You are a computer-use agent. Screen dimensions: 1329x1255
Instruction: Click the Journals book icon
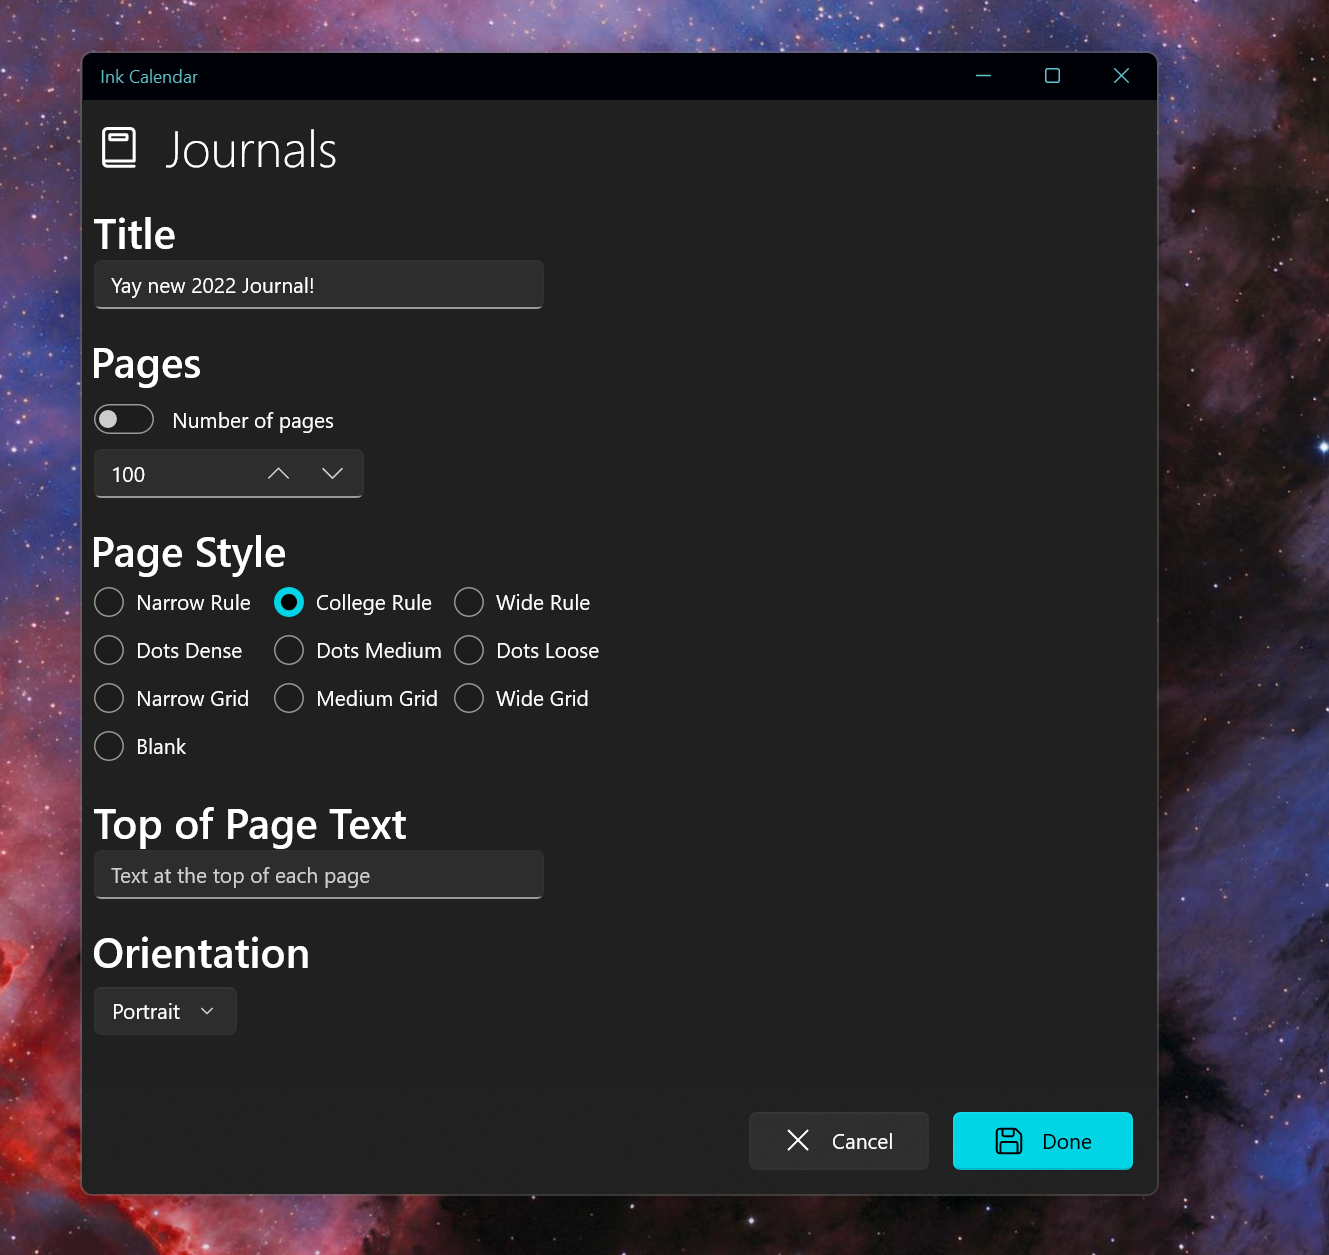(119, 147)
